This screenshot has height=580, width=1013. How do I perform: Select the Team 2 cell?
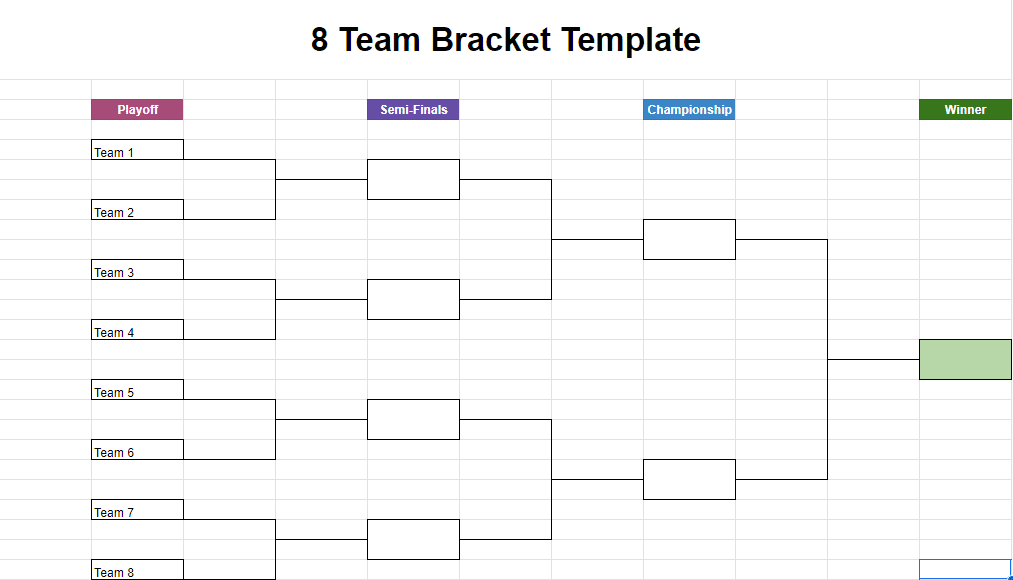[x=137, y=209]
